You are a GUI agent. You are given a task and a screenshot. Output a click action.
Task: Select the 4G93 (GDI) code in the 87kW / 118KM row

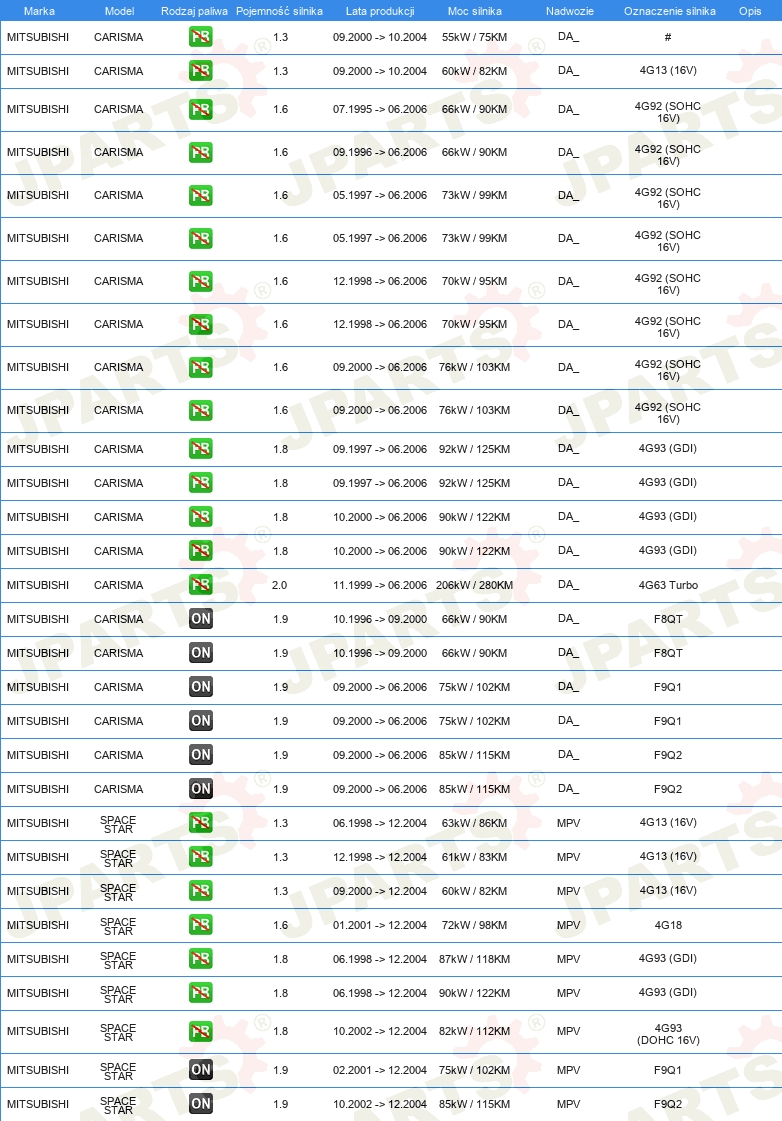pyautogui.click(x=668, y=958)
